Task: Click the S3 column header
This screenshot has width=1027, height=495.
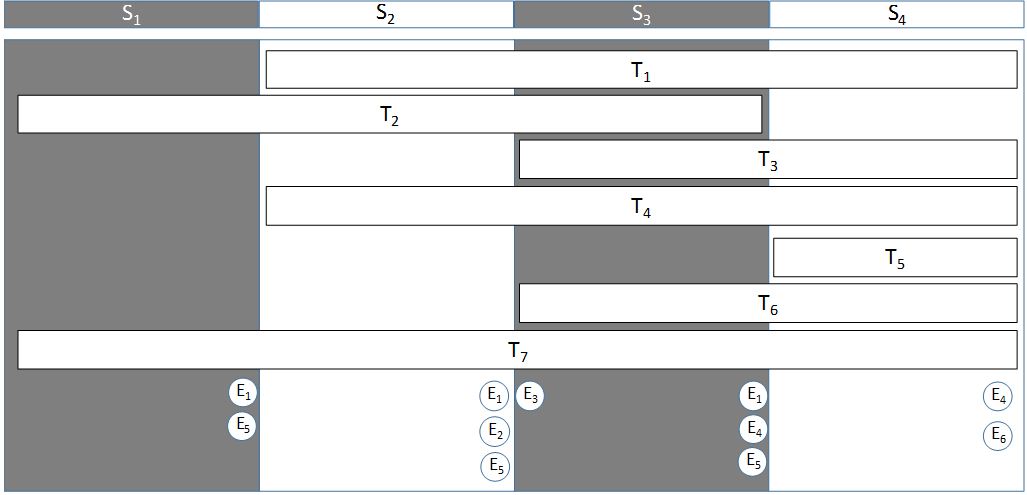Action: click(641, 14)
